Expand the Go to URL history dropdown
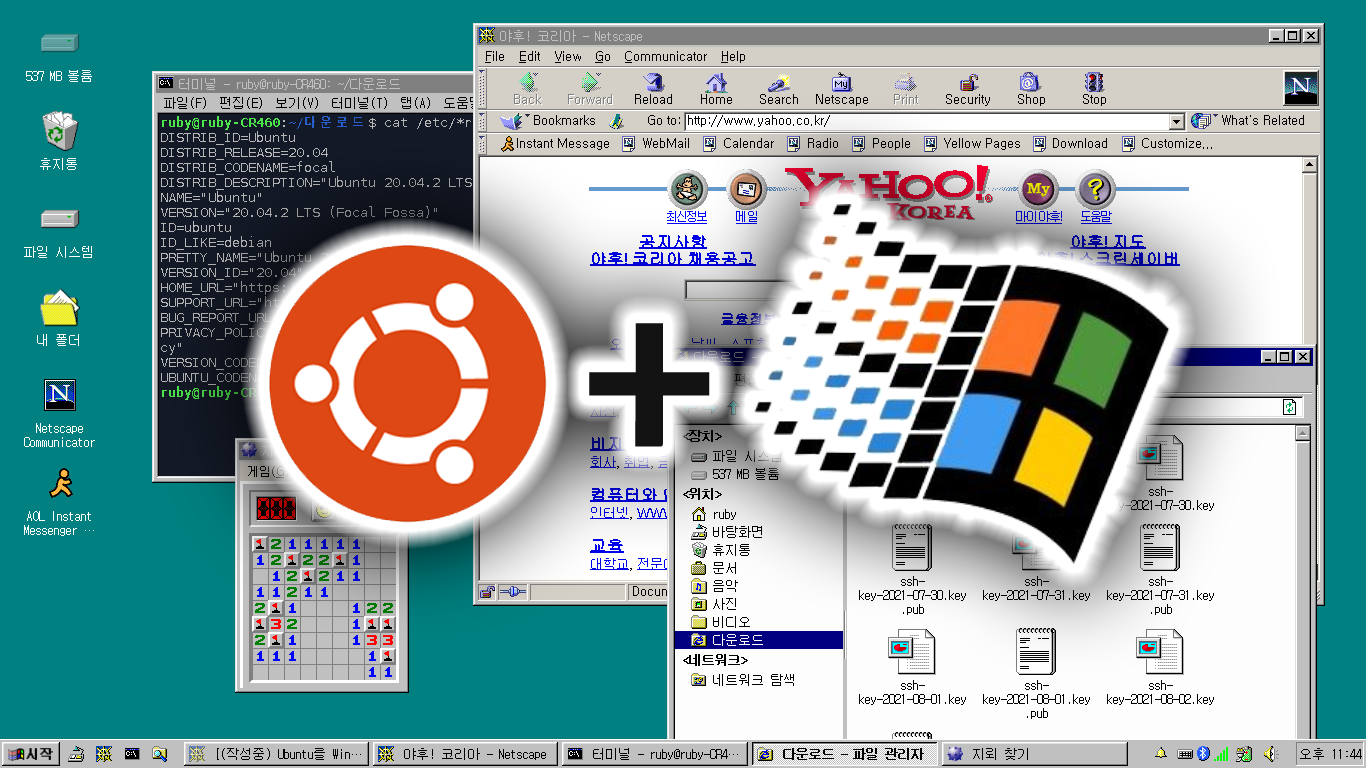Image resolution: width=1366 pixels, height=768 pixels. 1177,122
